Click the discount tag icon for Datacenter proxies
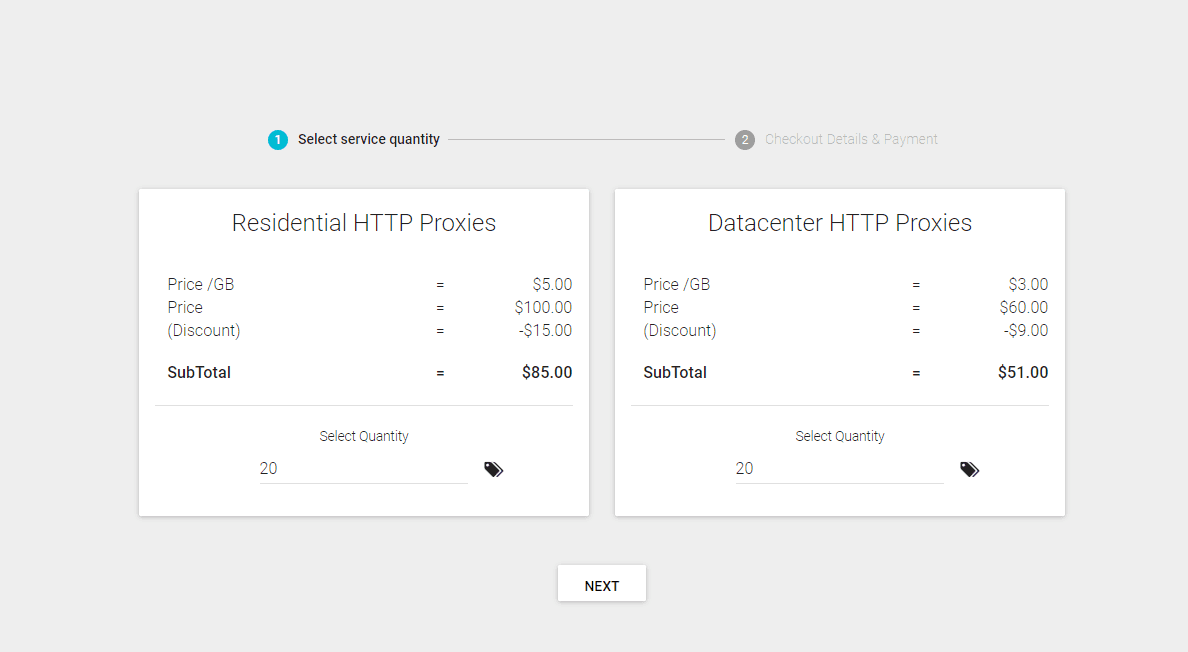Screen dimensions: 1188x652 (x=969, y=470)
